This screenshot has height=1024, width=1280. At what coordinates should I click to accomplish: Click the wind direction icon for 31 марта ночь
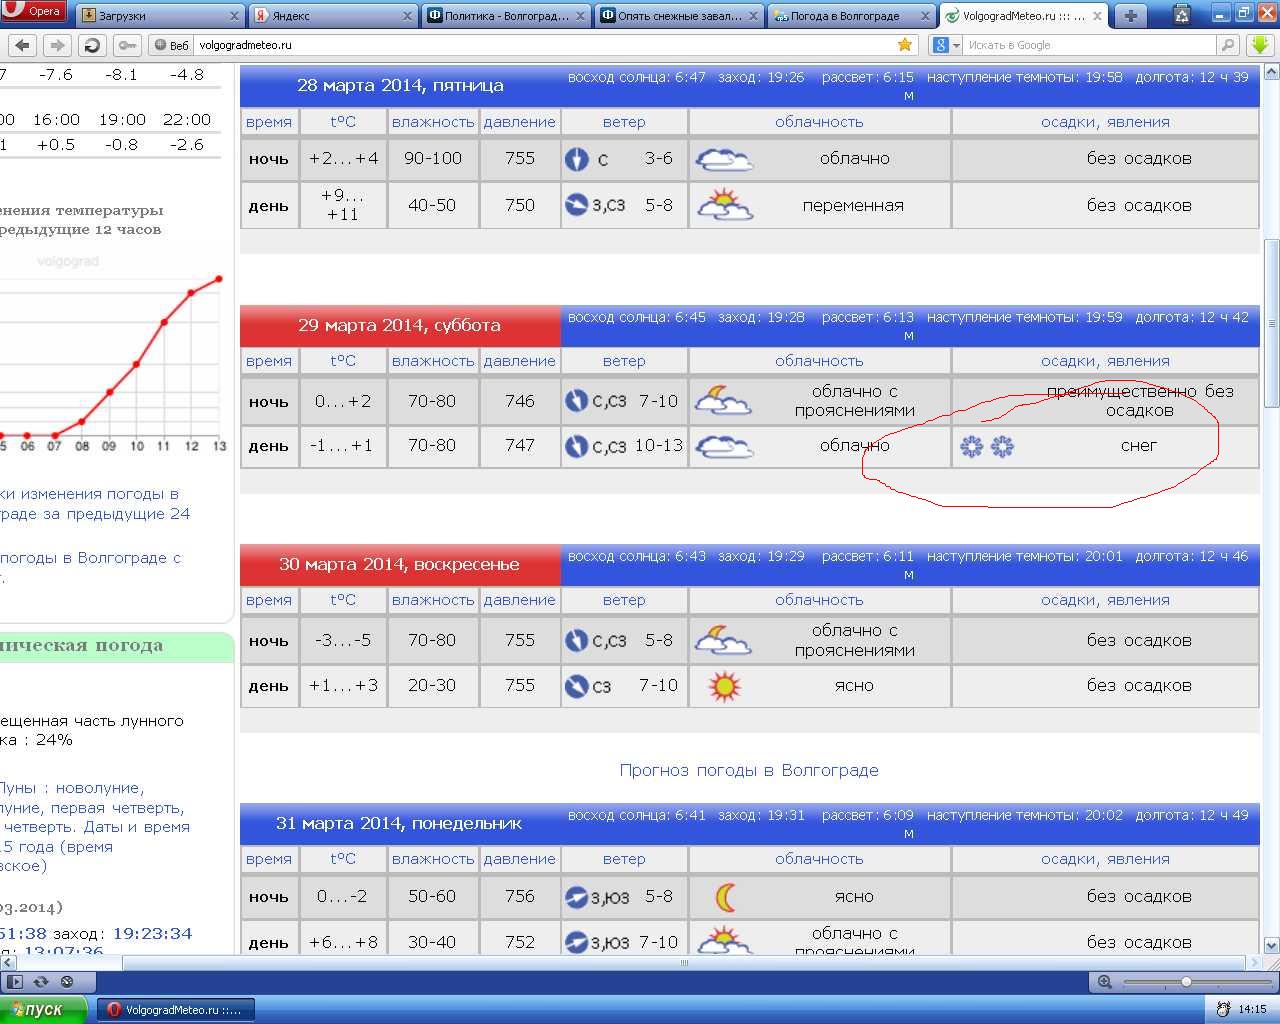pyautogui.click(x=577, y=897)
